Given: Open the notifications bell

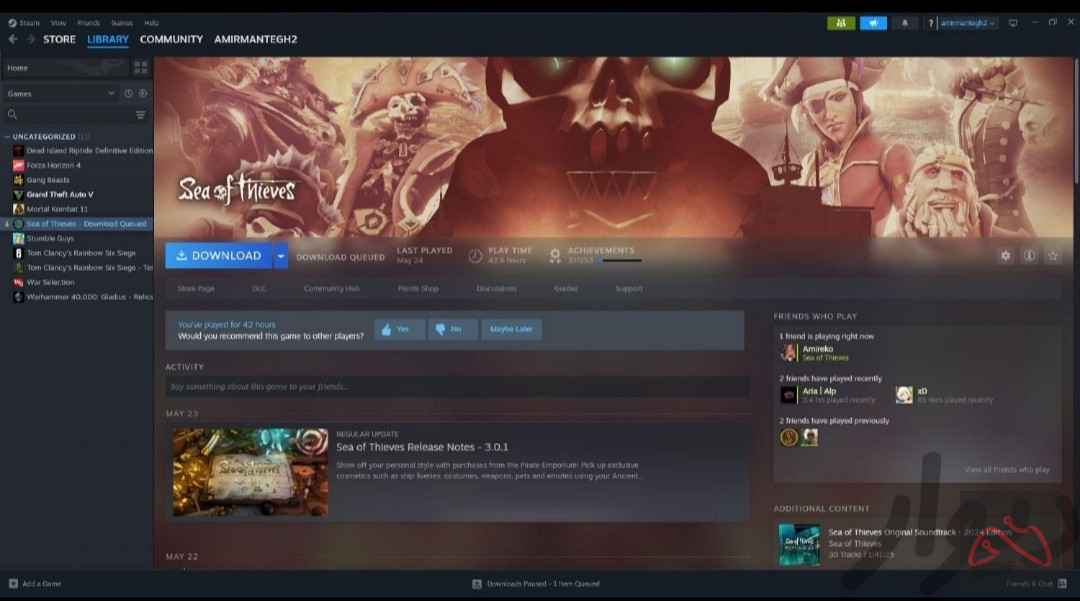Looking at the screenshot, I should [x=905, y=23].
